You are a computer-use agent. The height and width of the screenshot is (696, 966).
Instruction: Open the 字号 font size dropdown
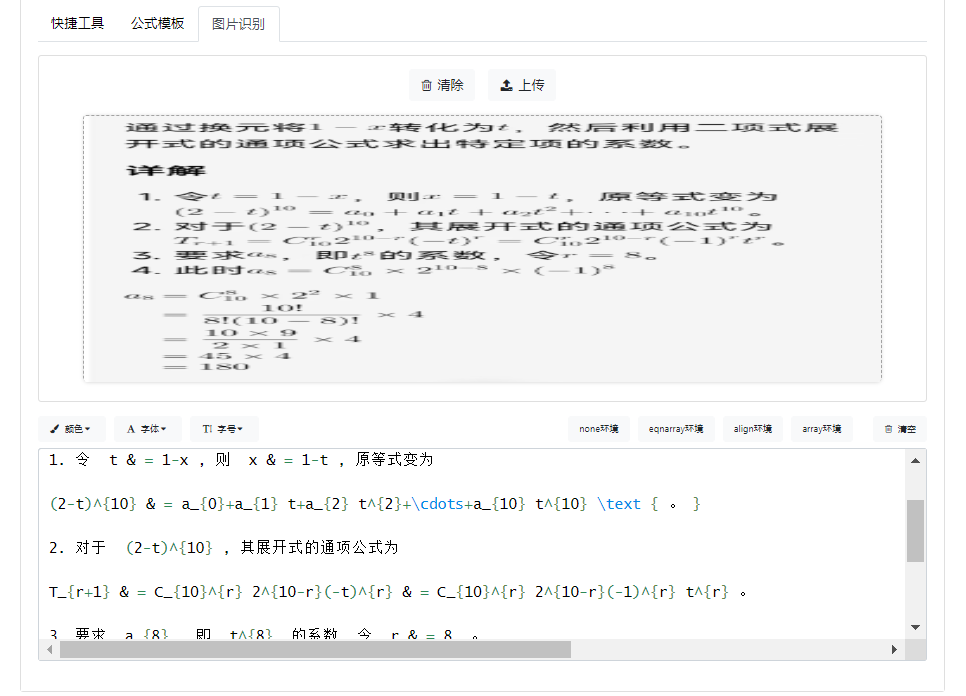224,428
